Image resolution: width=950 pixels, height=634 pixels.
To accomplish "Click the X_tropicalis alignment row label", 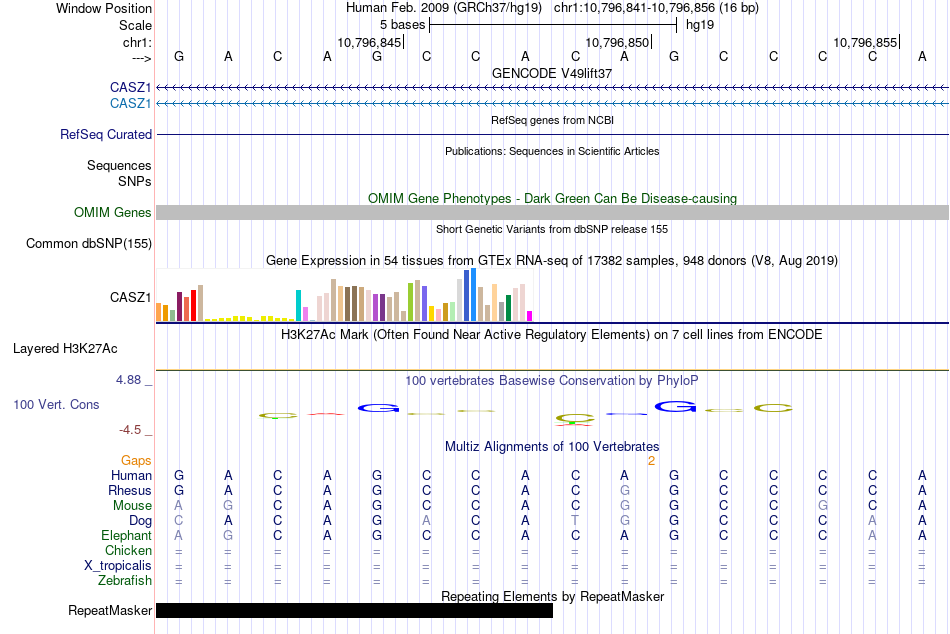I will coord(118,566).
